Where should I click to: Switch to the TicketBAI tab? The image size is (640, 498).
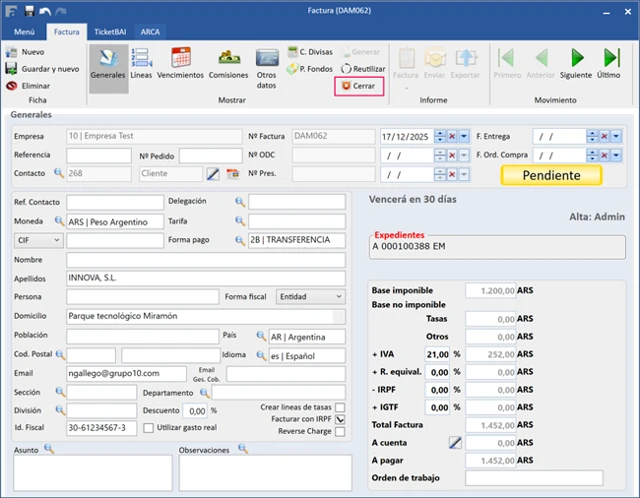click(x=109, y=32)
